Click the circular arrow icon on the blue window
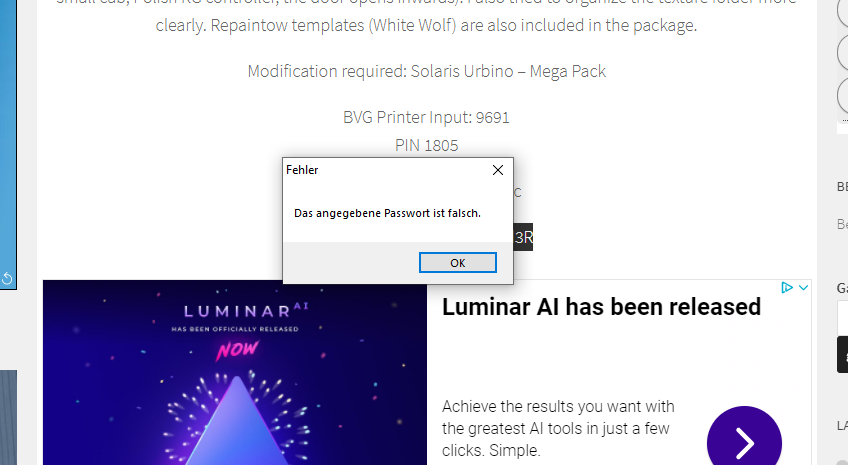This screenshot has width=848, height=465. 7,278
